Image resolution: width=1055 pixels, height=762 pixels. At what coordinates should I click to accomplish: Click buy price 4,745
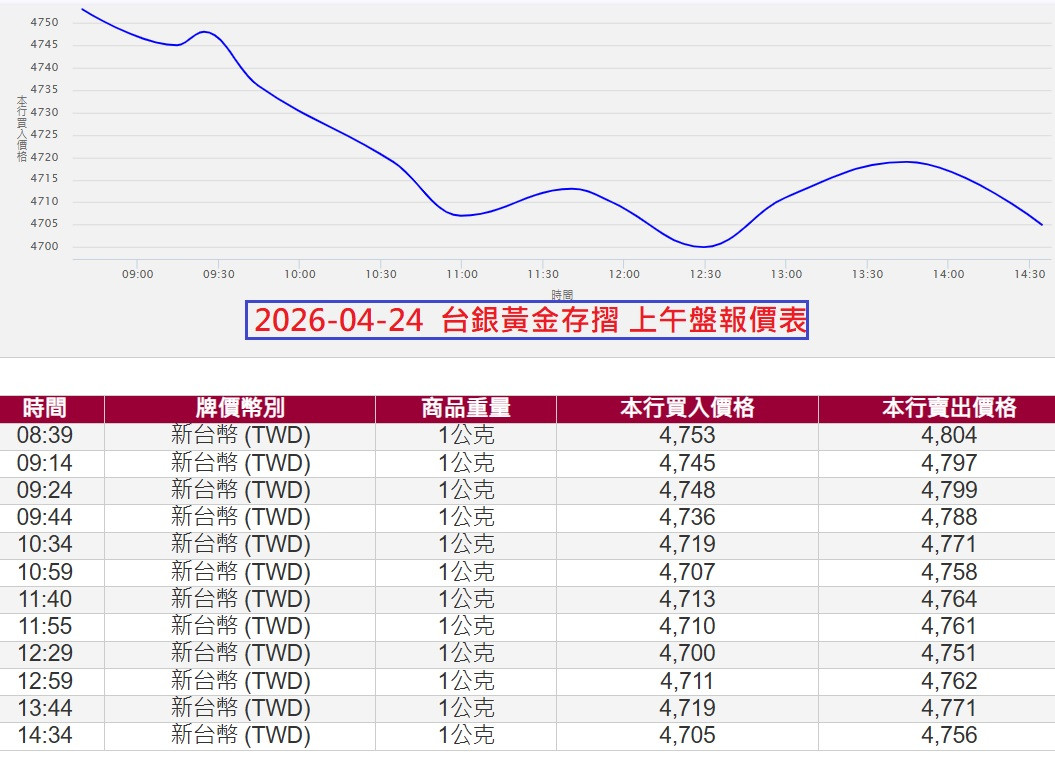(687, 463)
